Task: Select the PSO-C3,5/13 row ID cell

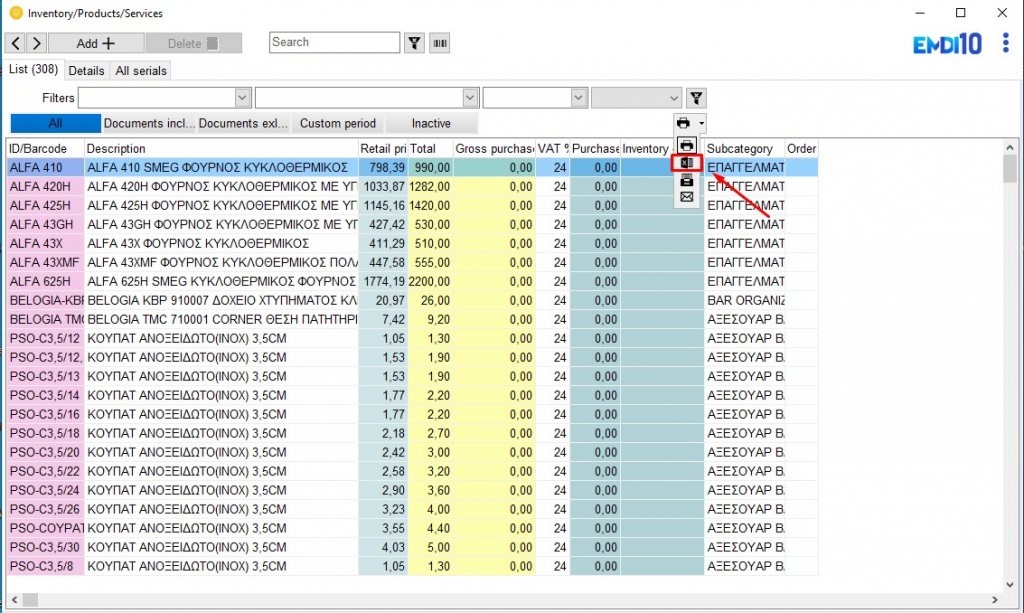Action: coord(45,376)
